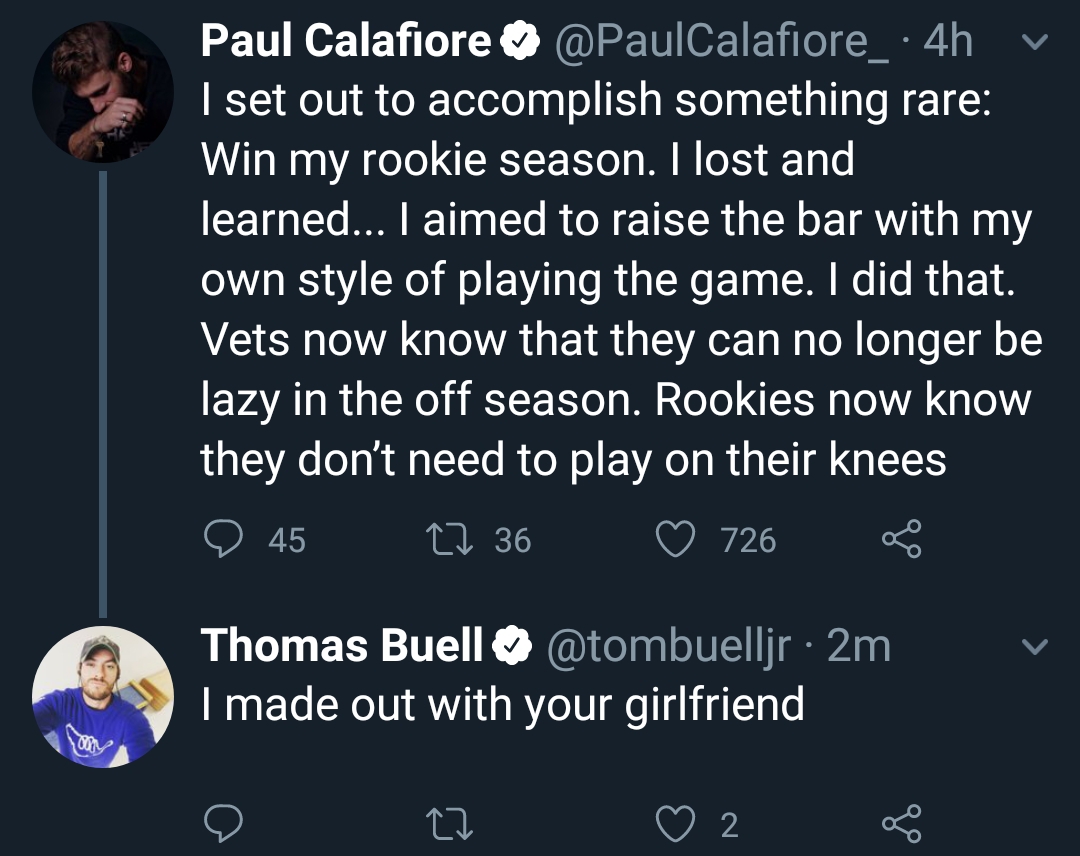Reply to Thomas Buell's tweet

(x=223, y=824)
